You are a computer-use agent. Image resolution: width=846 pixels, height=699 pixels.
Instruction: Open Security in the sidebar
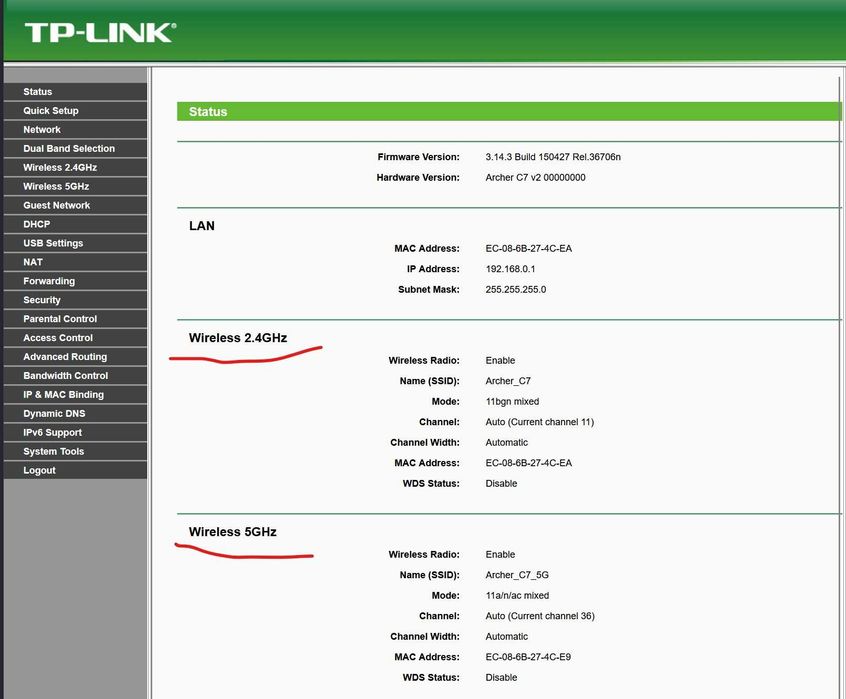(x=75, y=300)
